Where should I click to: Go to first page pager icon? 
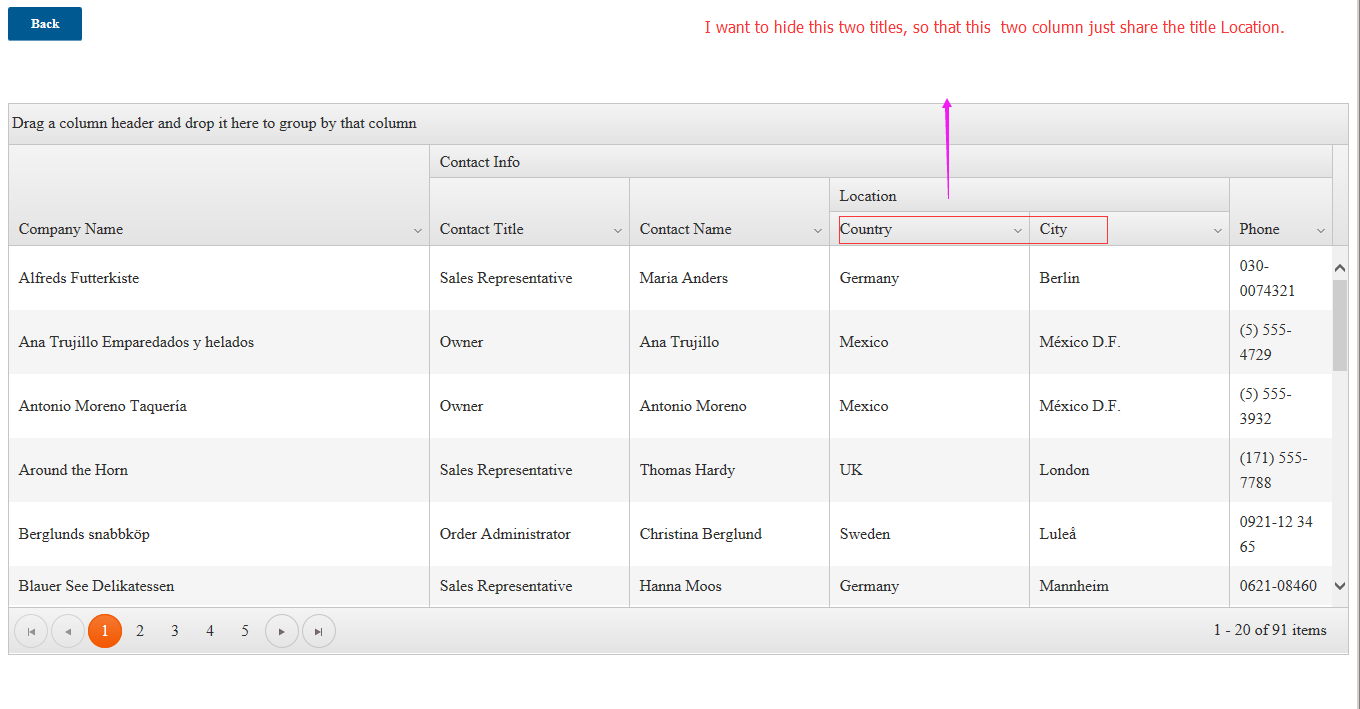coord(31,631)
